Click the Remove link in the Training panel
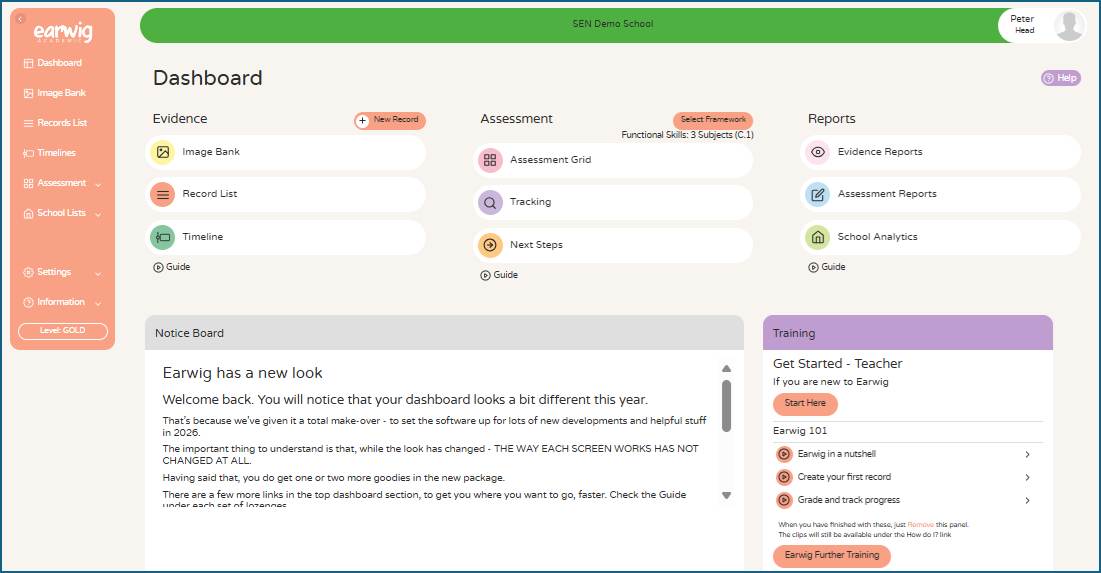This screenshot has height=573, width=1101. [921, 525]
